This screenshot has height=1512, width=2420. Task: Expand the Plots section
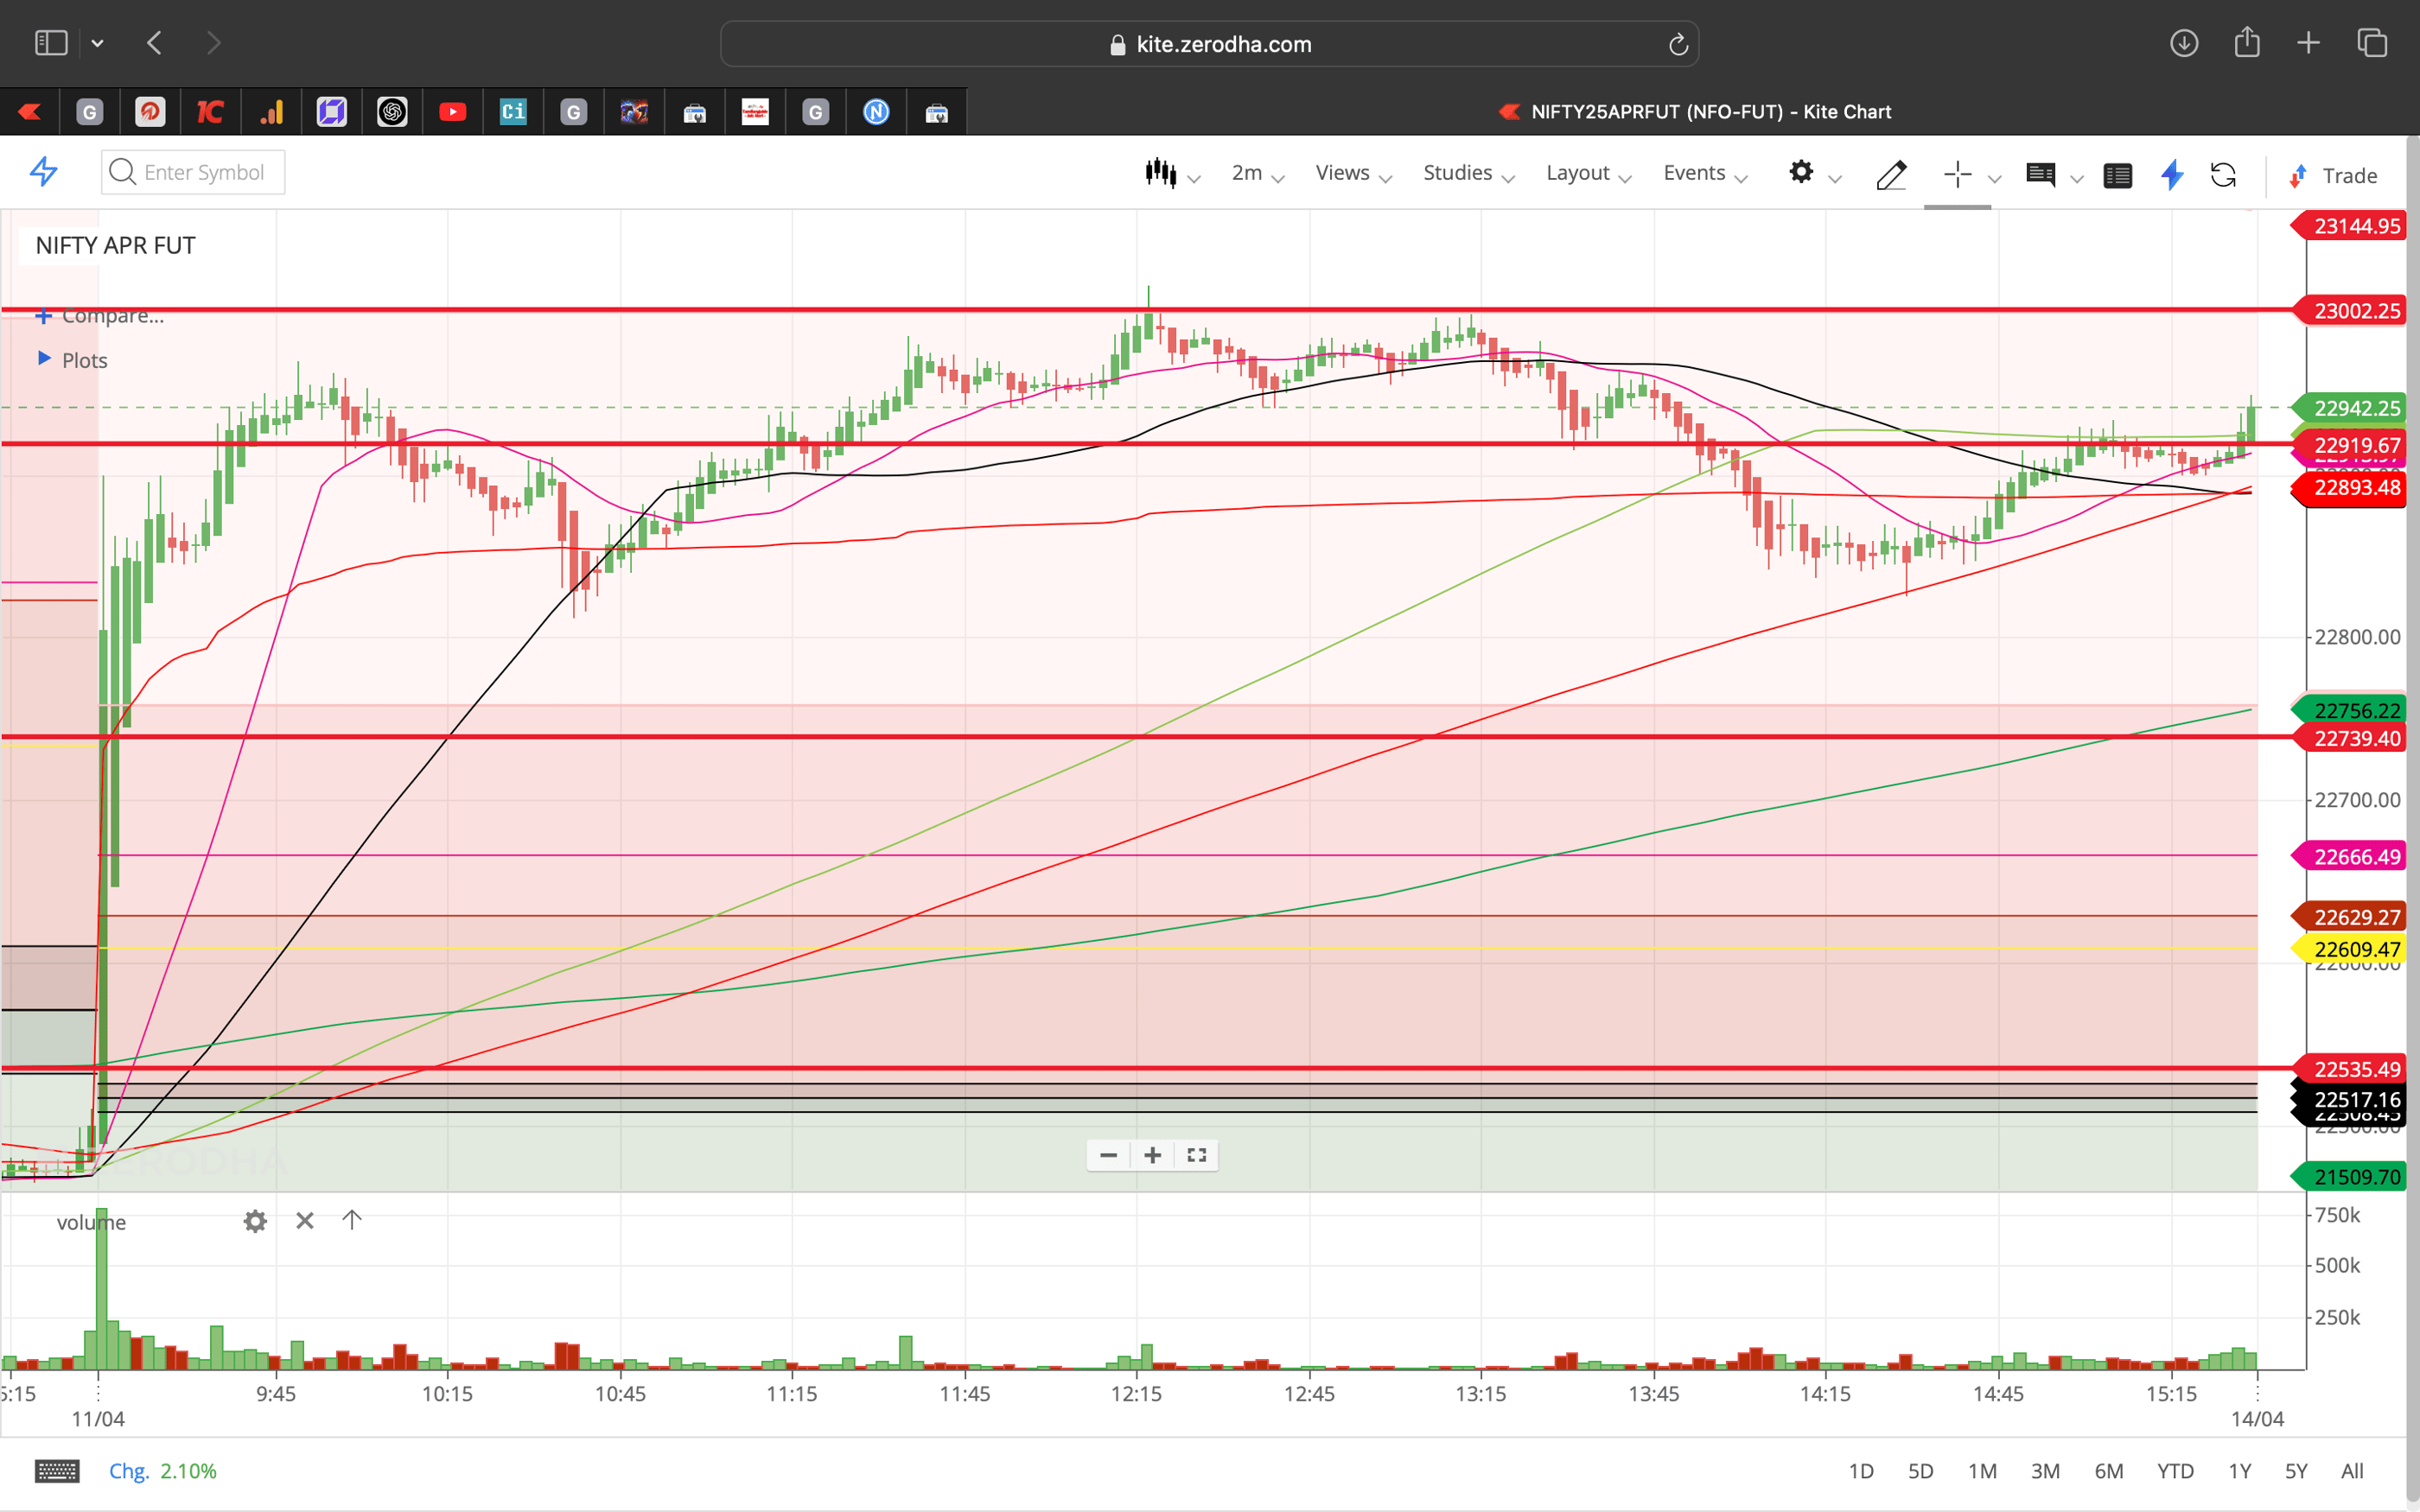pyautogui.click(x=84, y=360)
